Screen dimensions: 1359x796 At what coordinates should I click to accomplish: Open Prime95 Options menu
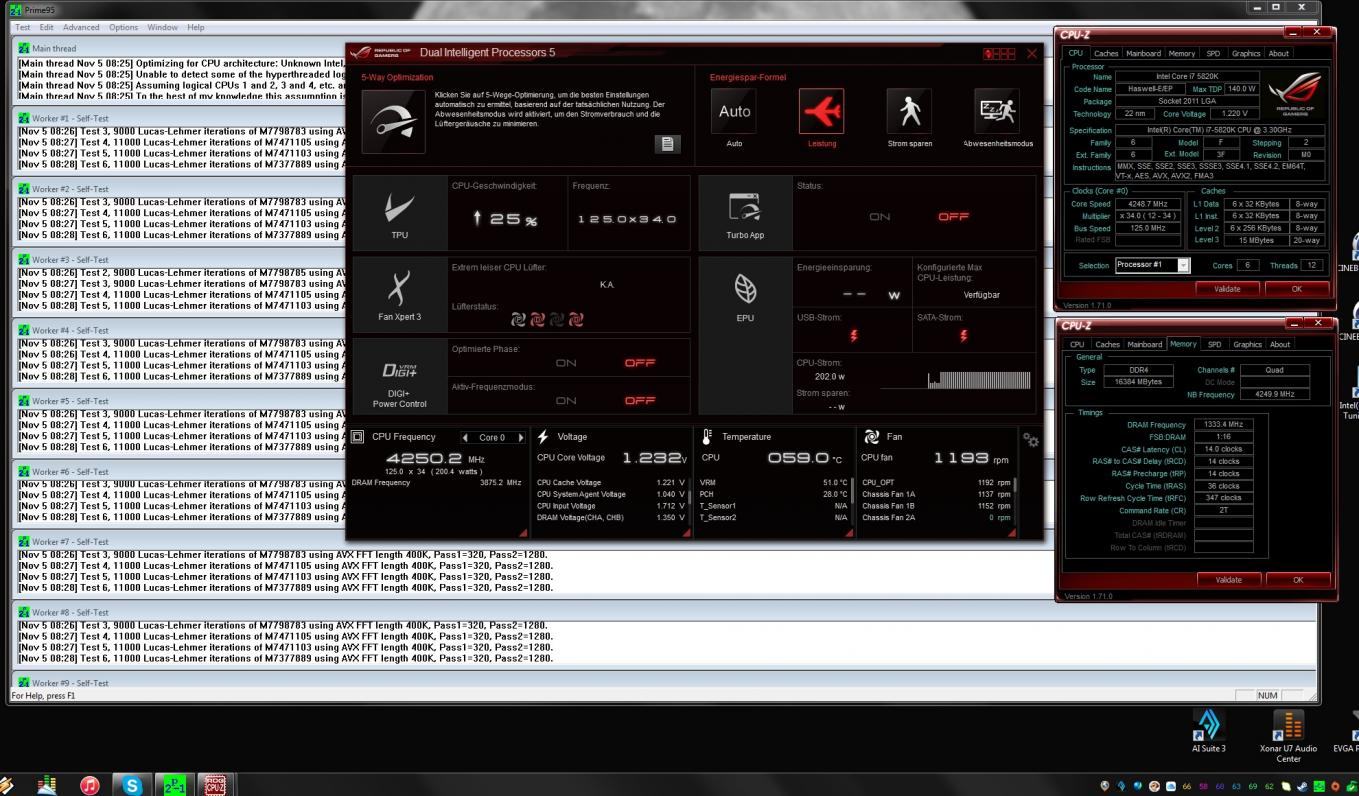123,27
